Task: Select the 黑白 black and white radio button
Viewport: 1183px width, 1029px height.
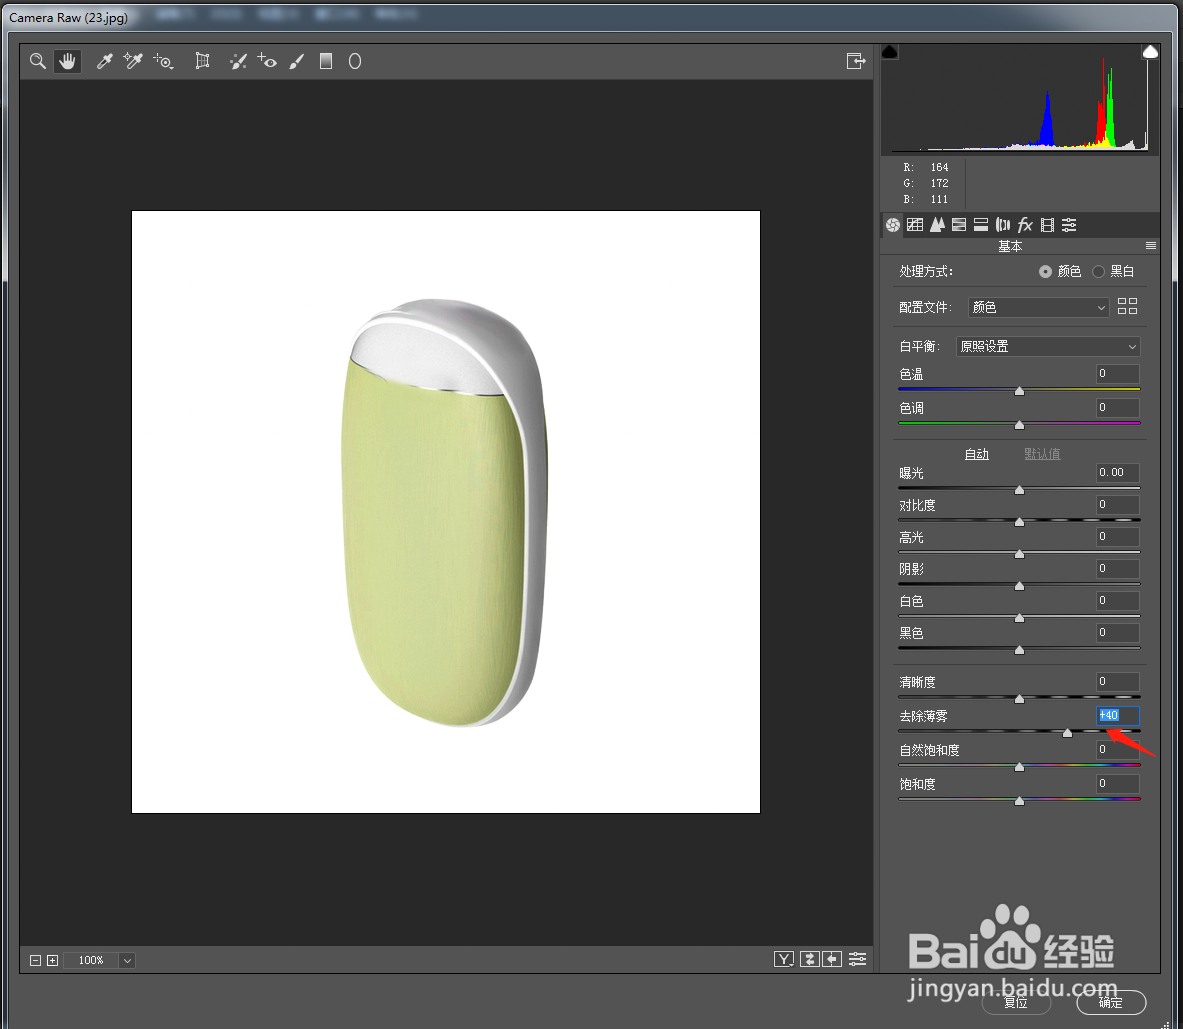Action: (1098, 272)
